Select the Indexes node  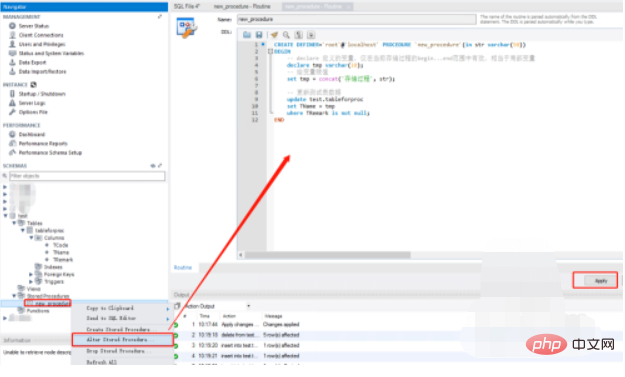pos(53,267)
